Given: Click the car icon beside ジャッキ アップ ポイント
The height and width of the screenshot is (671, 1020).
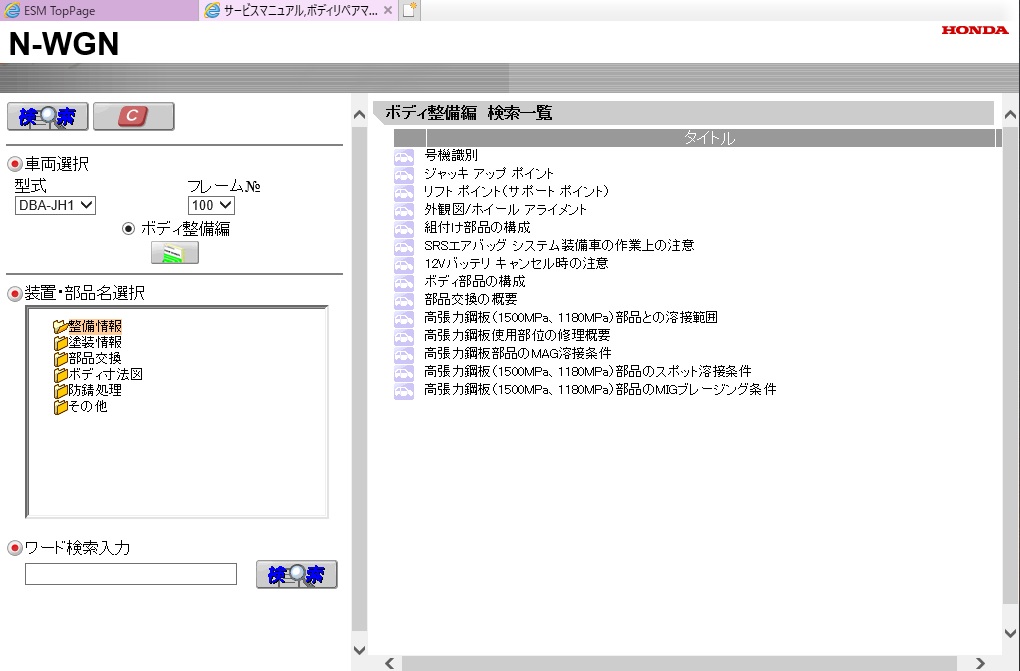Looking at the screenshot, I should coord(404,175).
